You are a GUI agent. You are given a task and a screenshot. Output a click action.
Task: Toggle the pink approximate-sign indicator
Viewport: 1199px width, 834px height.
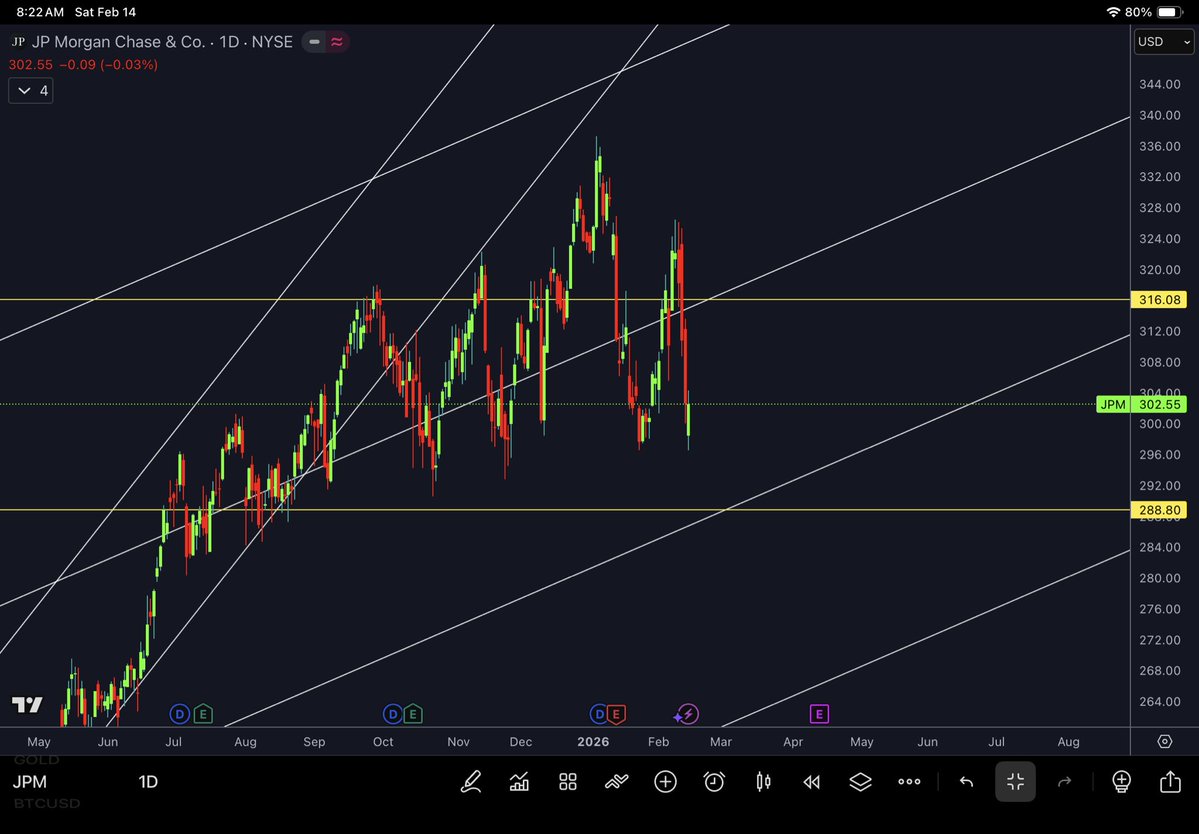tap(336, 42)
